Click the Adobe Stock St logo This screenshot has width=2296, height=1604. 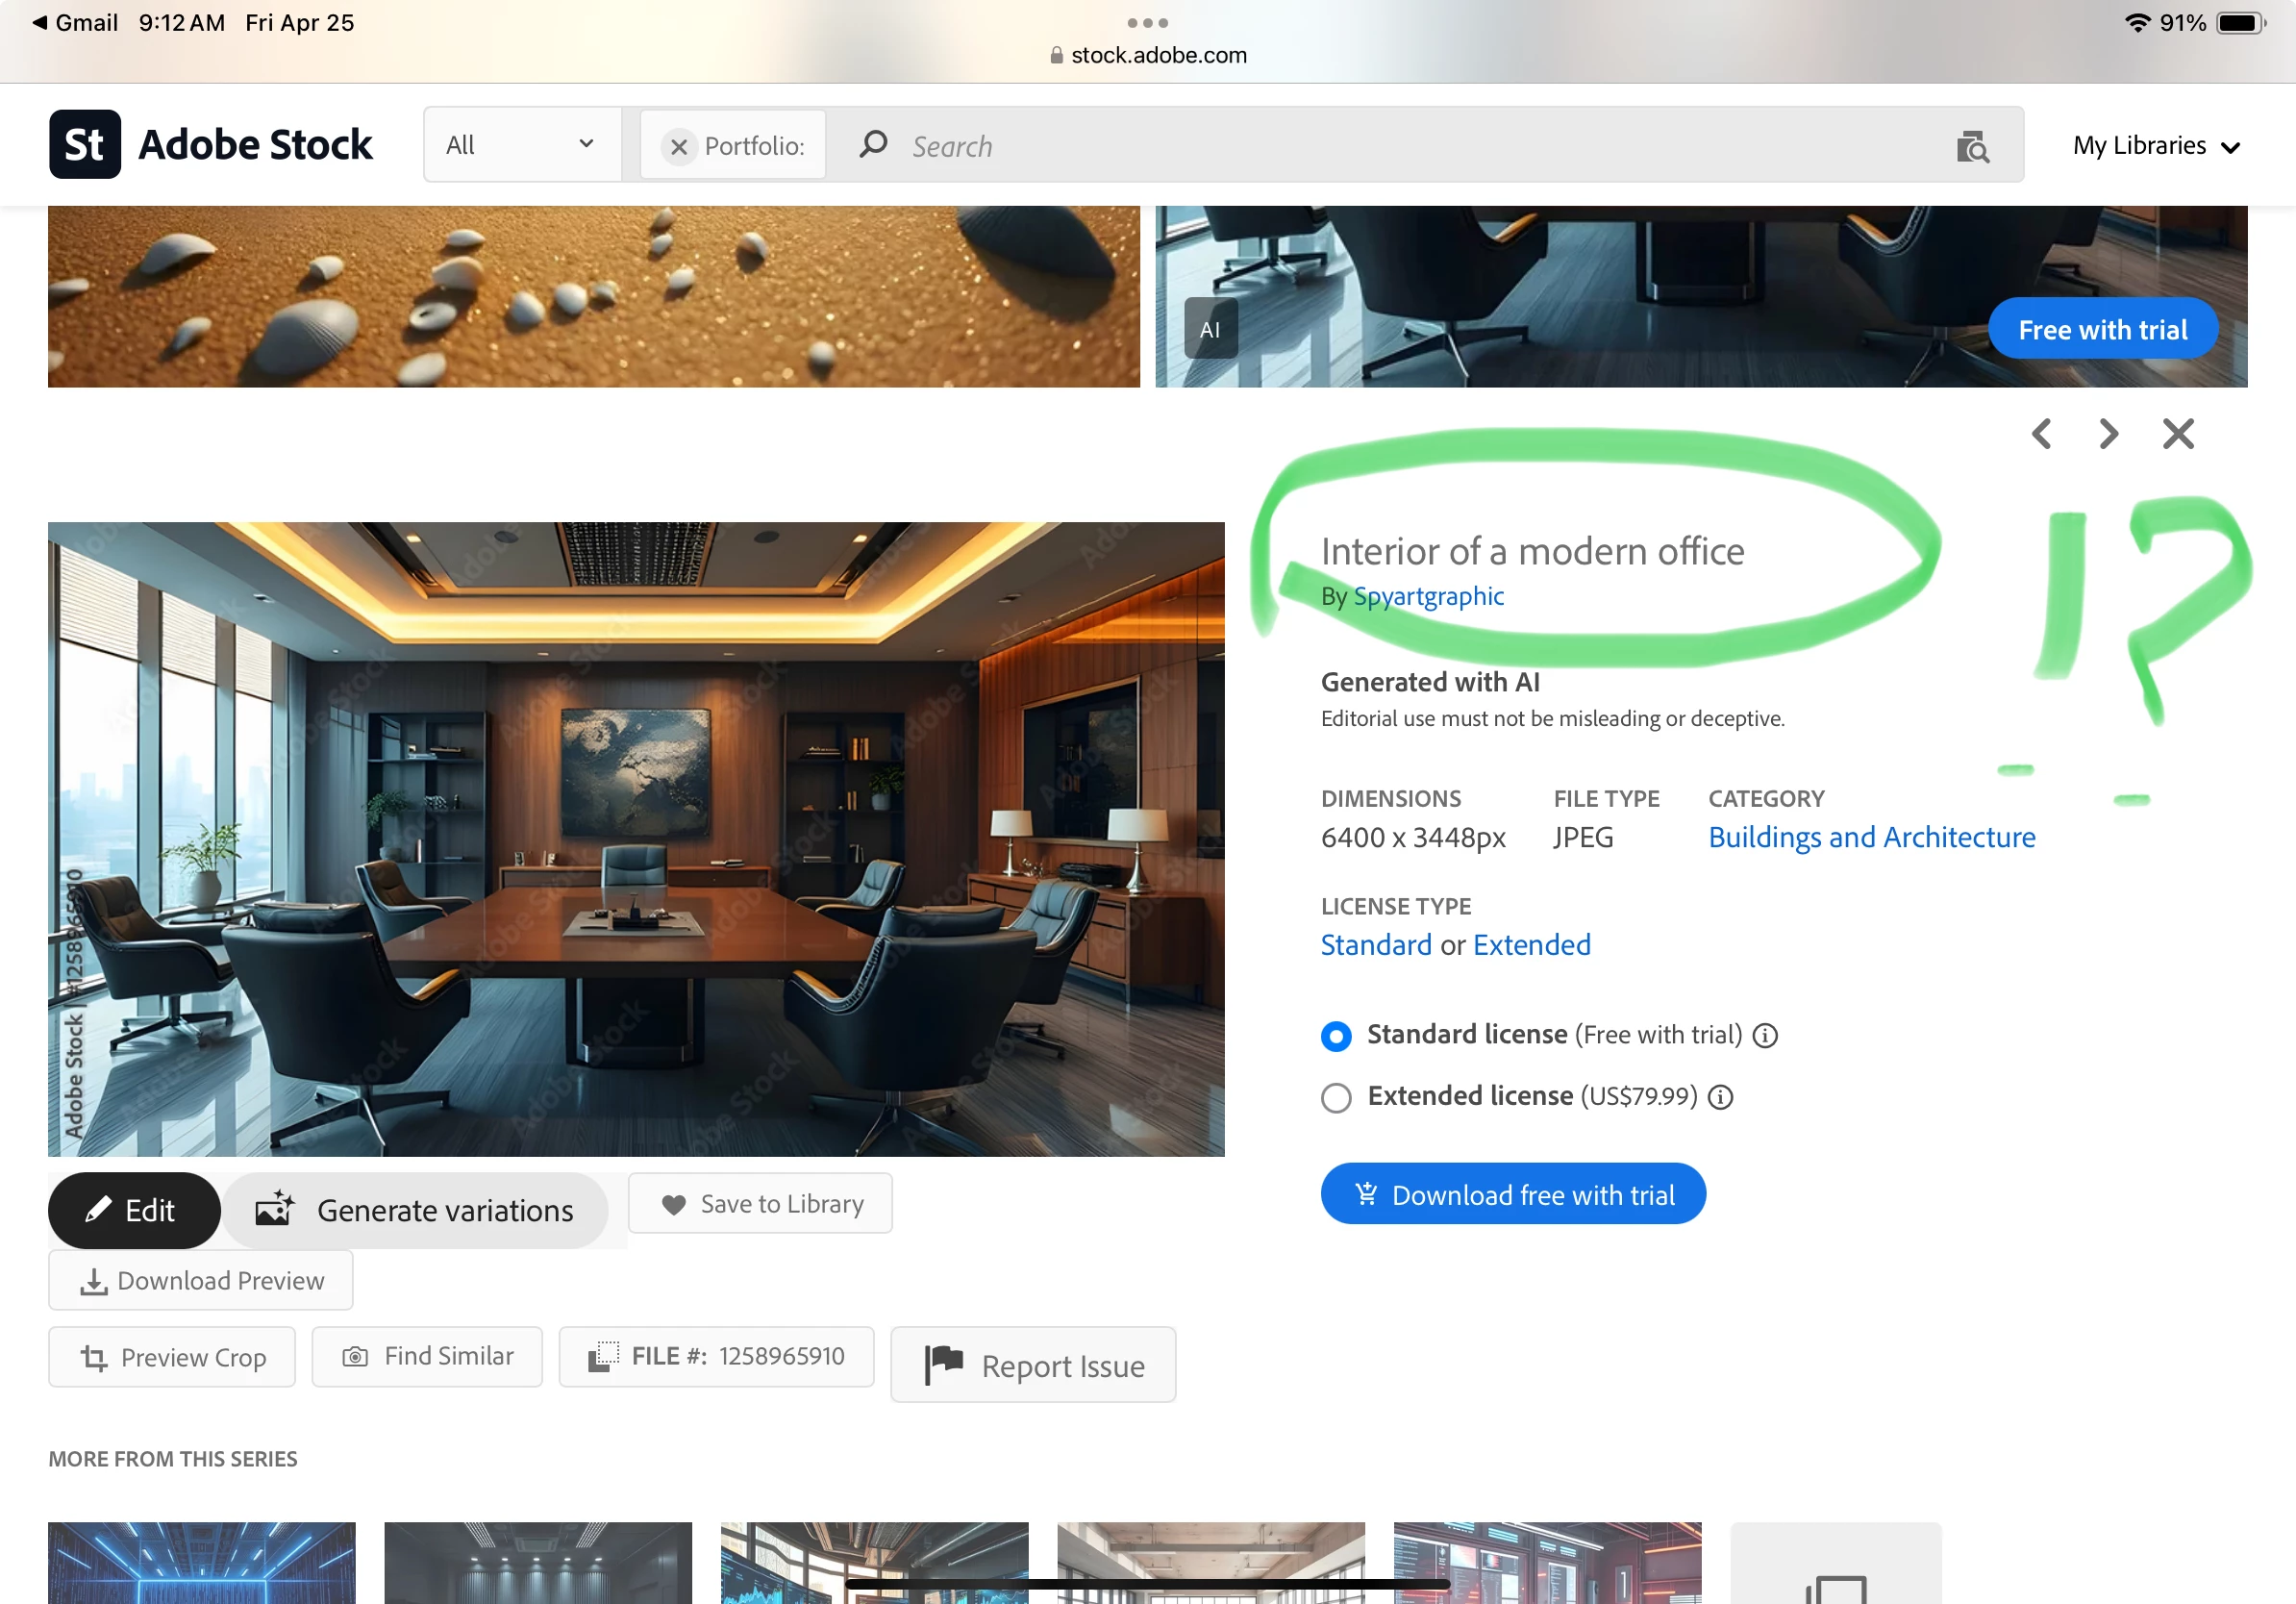pyautogui.click(x=85, y=145)
